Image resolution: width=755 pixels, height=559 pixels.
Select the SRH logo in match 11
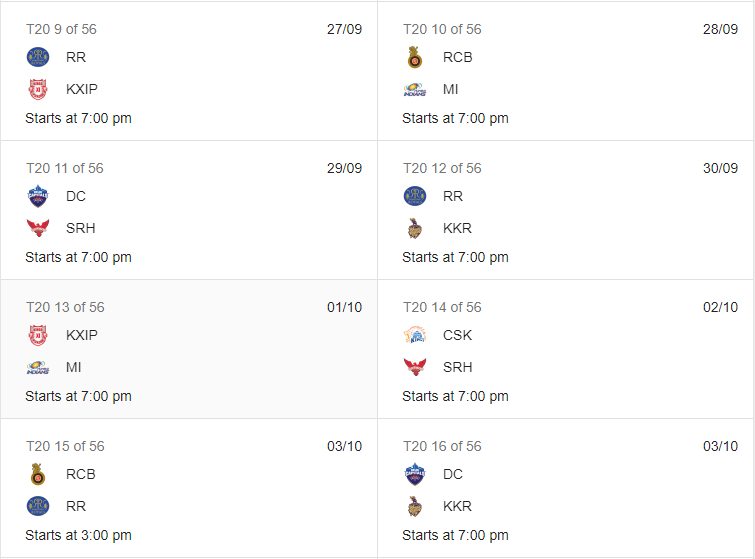tap(37, 228)
